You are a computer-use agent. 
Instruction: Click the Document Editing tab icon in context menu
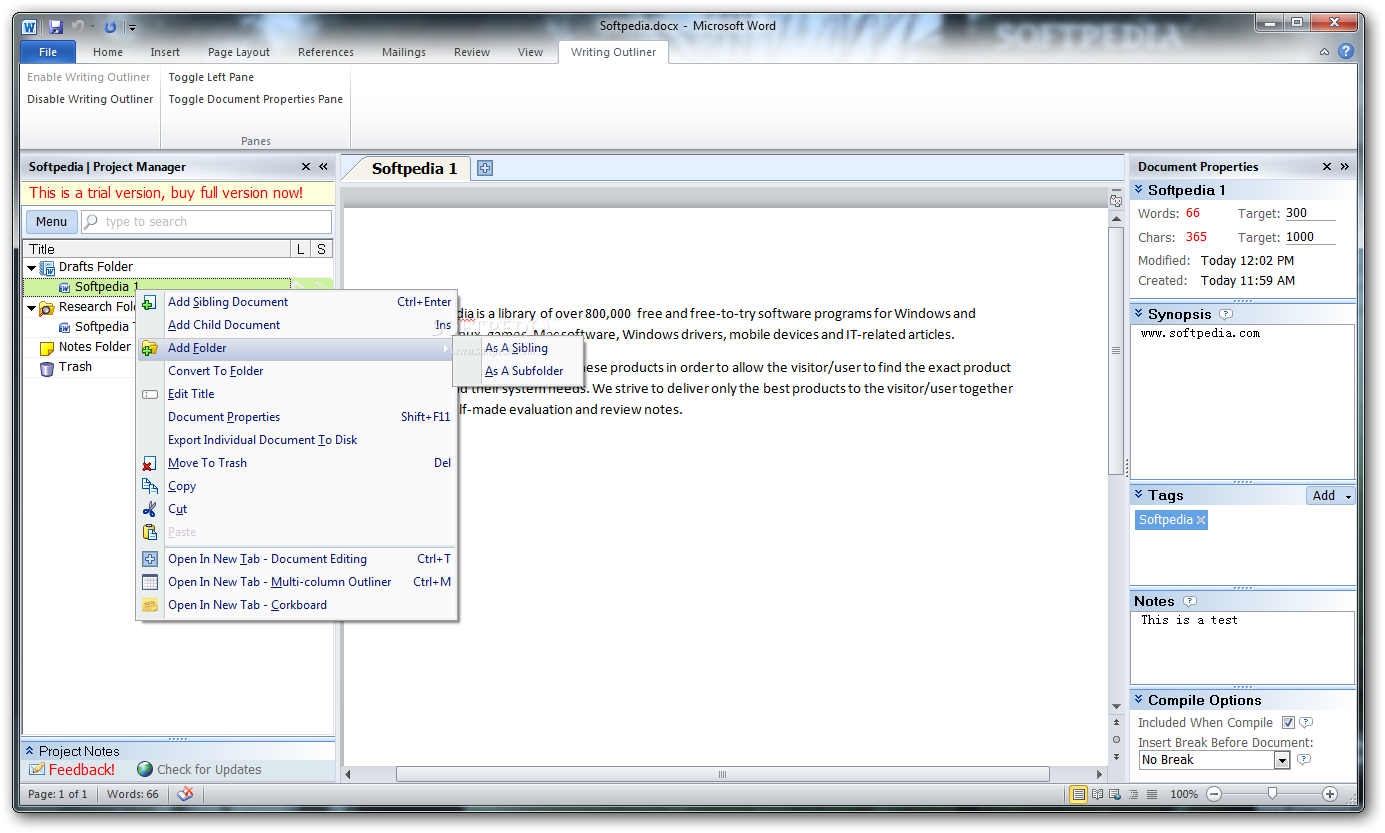click(x=149, y=559)
